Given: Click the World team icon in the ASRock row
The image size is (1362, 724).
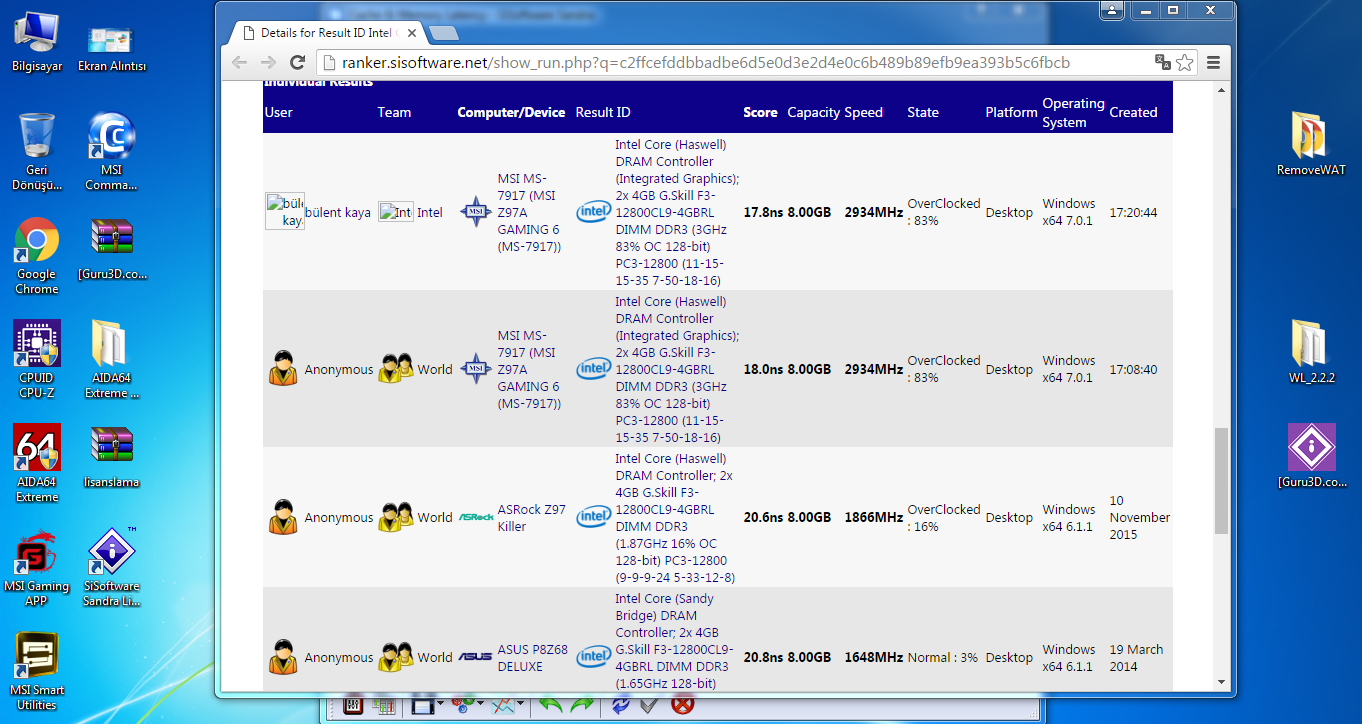Looking at the screenshot, I should (395, 517).
